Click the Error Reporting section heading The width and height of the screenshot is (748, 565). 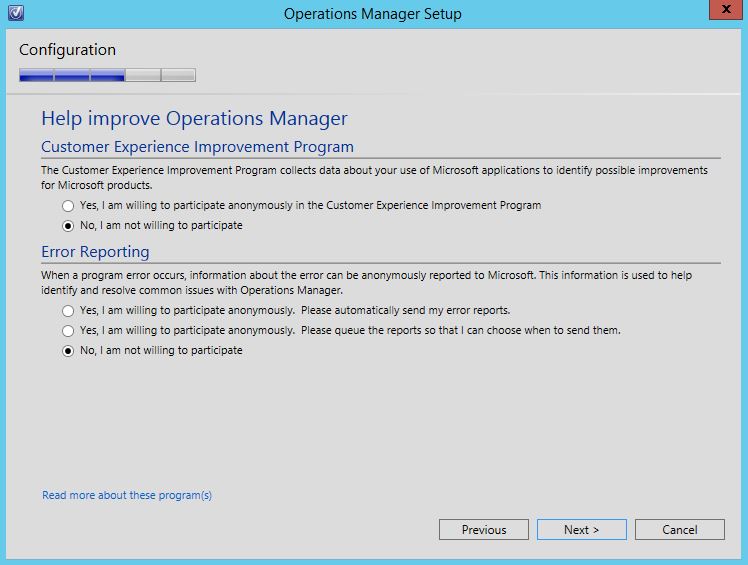(95, 252)
